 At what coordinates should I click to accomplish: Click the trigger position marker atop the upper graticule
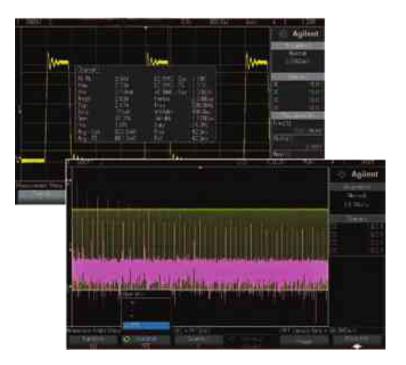[146, 28]
